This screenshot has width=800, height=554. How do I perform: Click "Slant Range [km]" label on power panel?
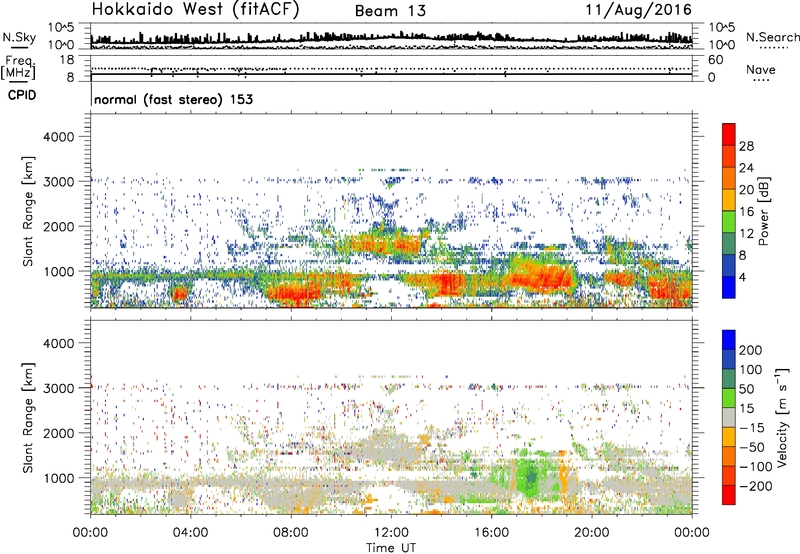(x=28, y=211)
